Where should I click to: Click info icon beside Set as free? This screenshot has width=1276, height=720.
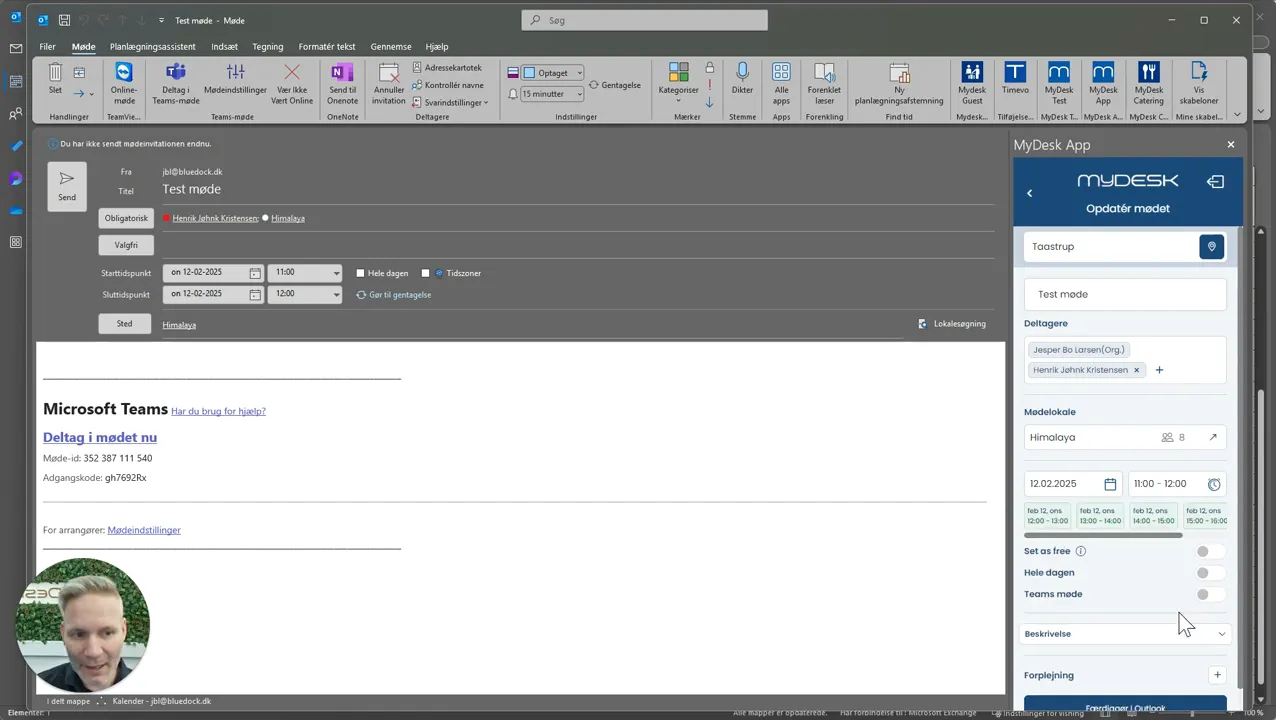tap(1081, 551)
